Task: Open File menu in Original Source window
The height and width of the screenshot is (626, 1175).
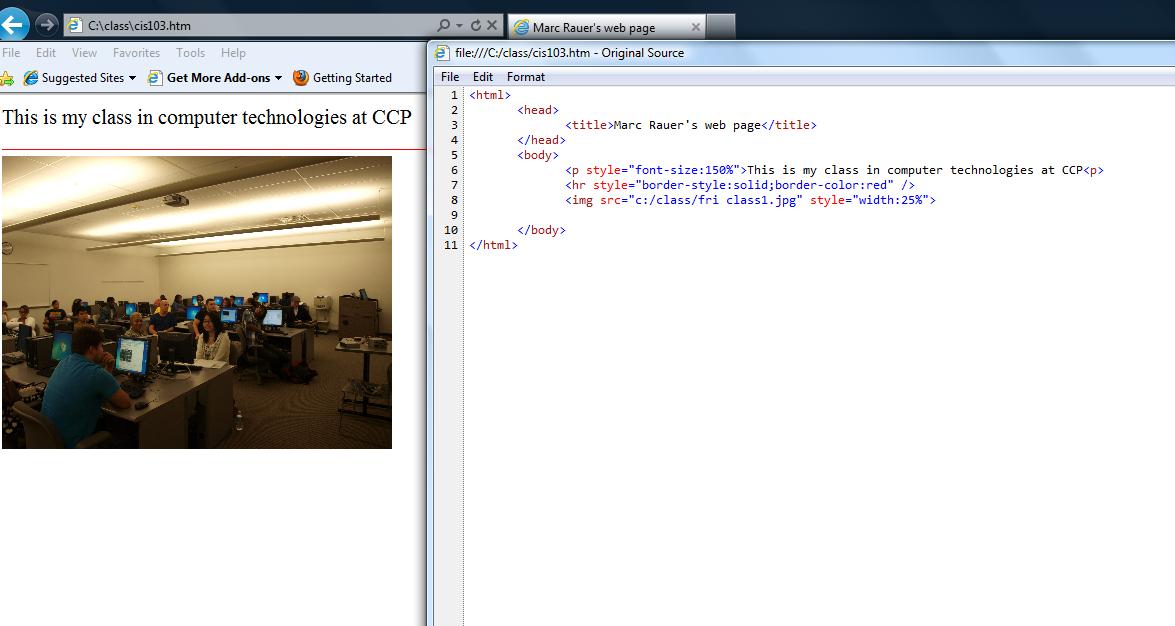Action: coord(450,76)
